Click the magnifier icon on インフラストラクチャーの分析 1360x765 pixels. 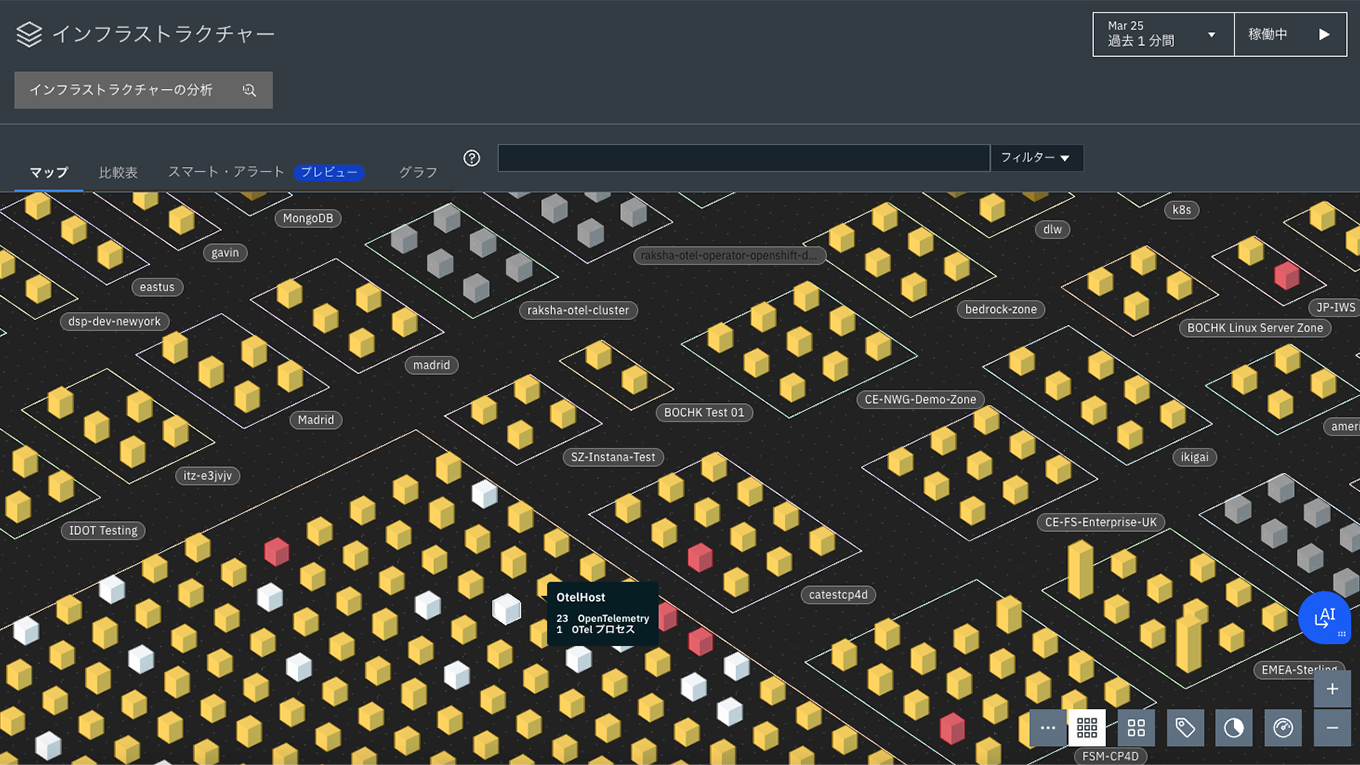tap(249, 90)
